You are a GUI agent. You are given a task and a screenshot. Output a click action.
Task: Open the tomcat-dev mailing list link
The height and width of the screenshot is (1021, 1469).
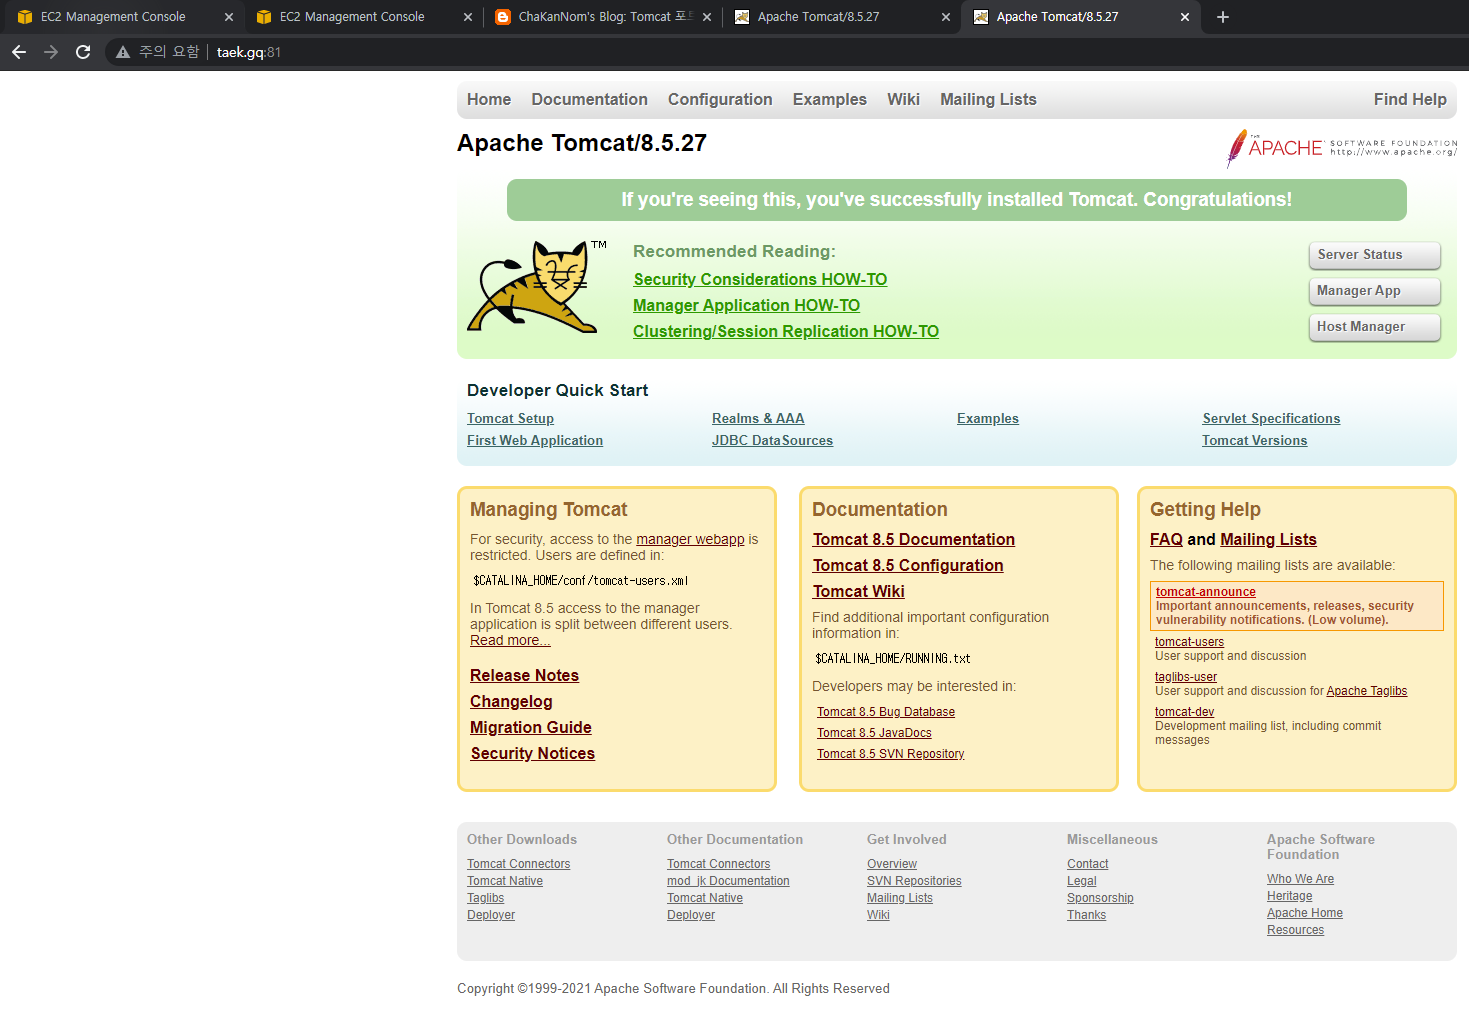click(x=1184, y=712)
